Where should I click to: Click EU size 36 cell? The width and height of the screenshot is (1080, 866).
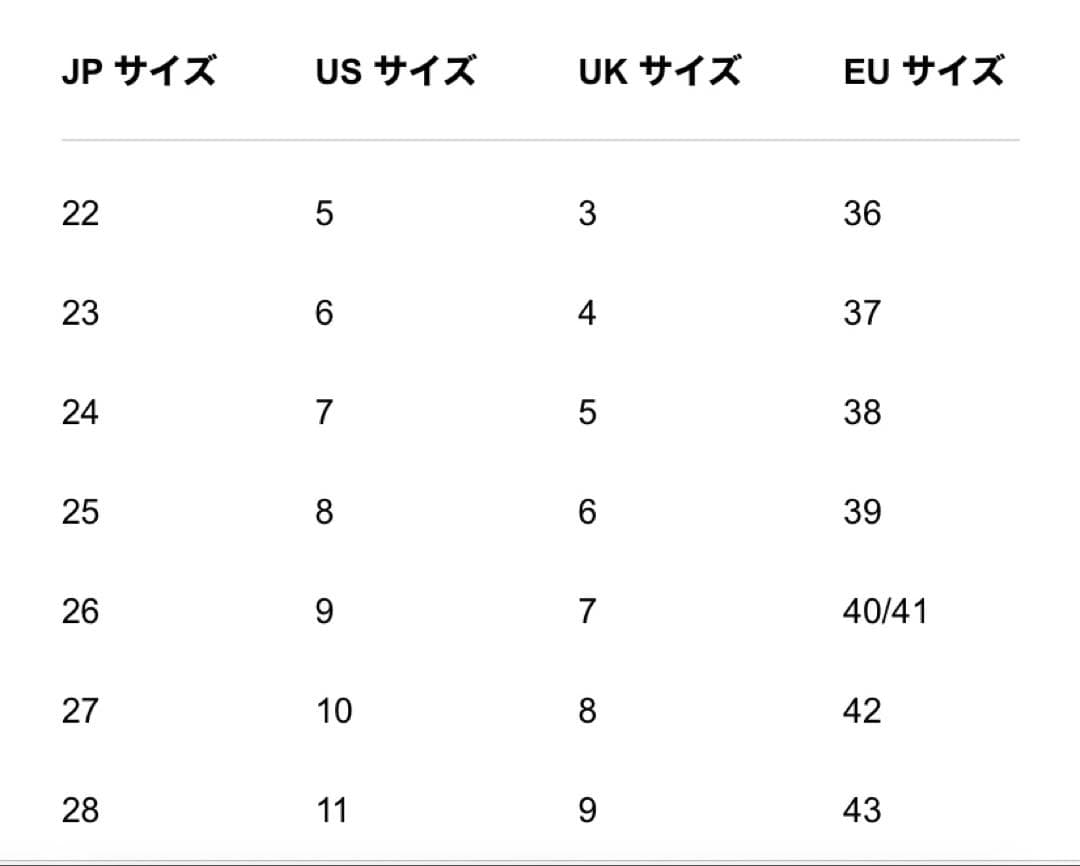pyautogui.click(x=862, y=213)
